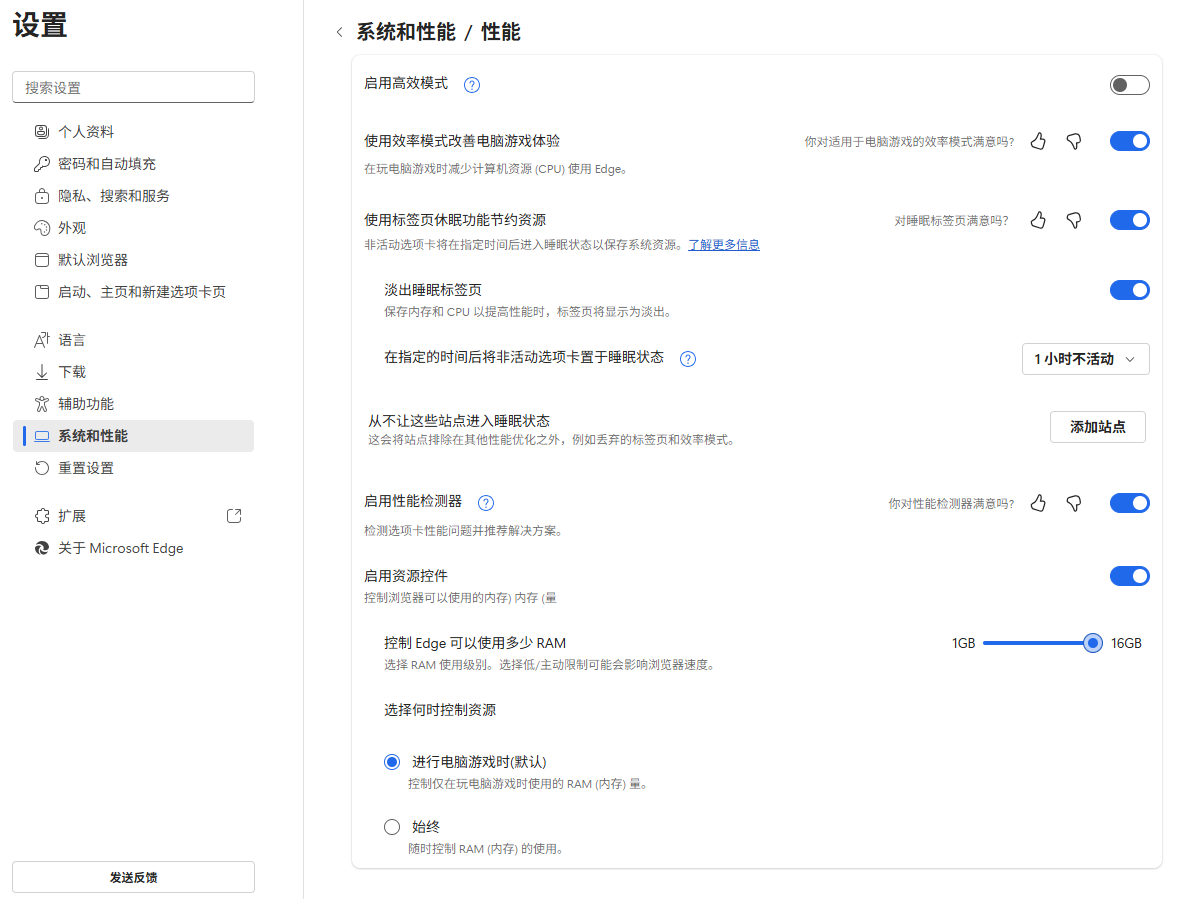
Task: Click the external link icon beside 扩展
Action: [x=233, y=515]
